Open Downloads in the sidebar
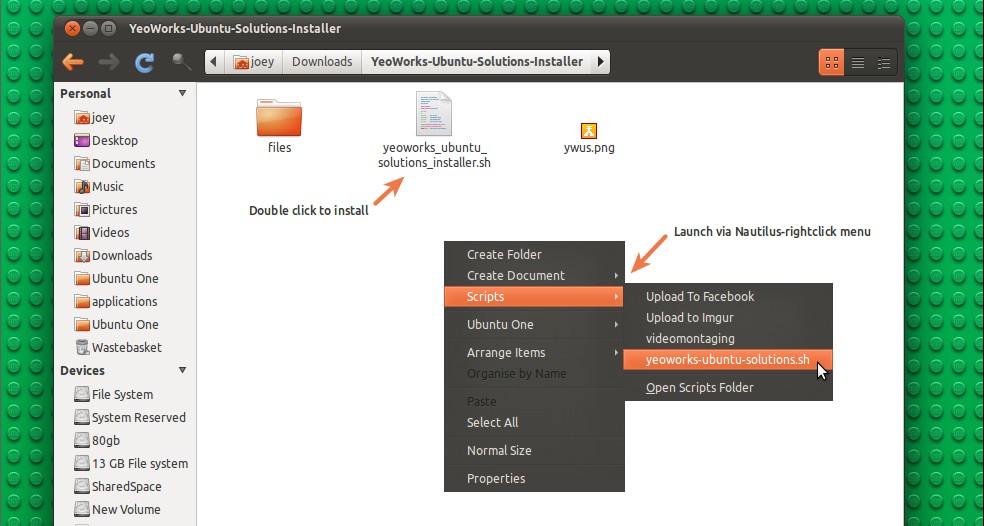The height and width of the screenshot is (526, 984). 114,255
